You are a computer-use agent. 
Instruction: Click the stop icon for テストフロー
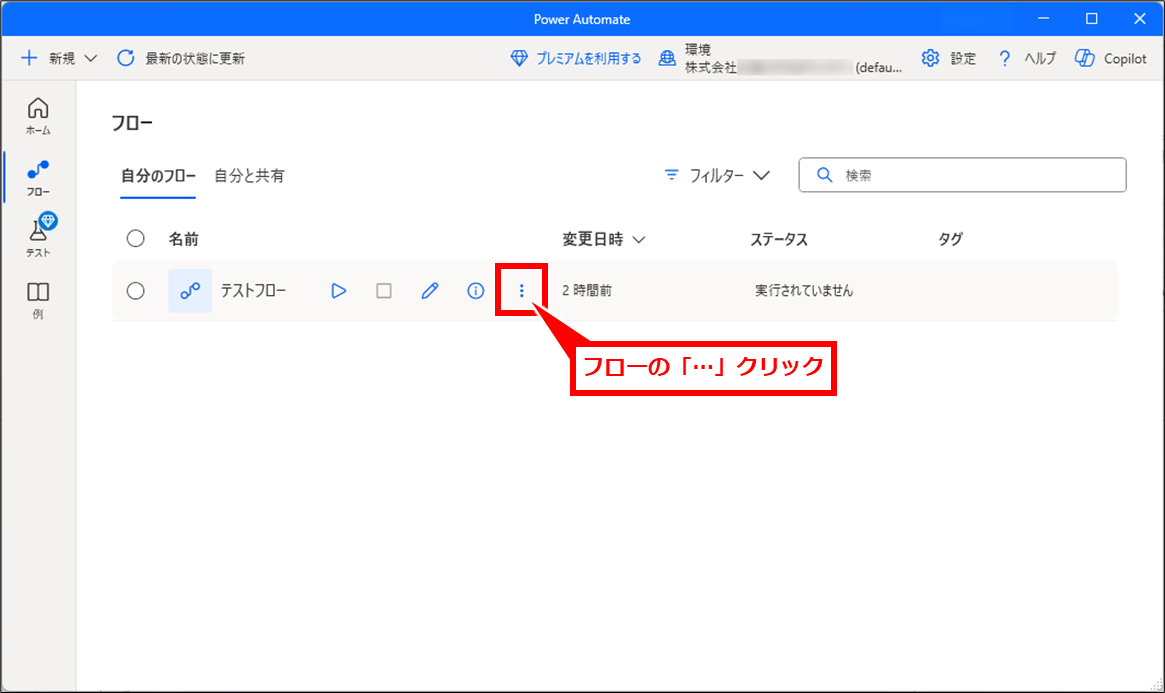[384, 291]
